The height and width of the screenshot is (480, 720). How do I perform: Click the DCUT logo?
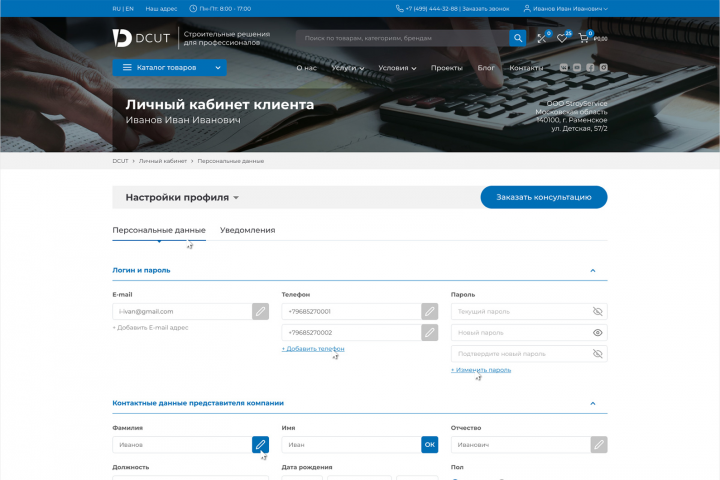coord(141,38)
